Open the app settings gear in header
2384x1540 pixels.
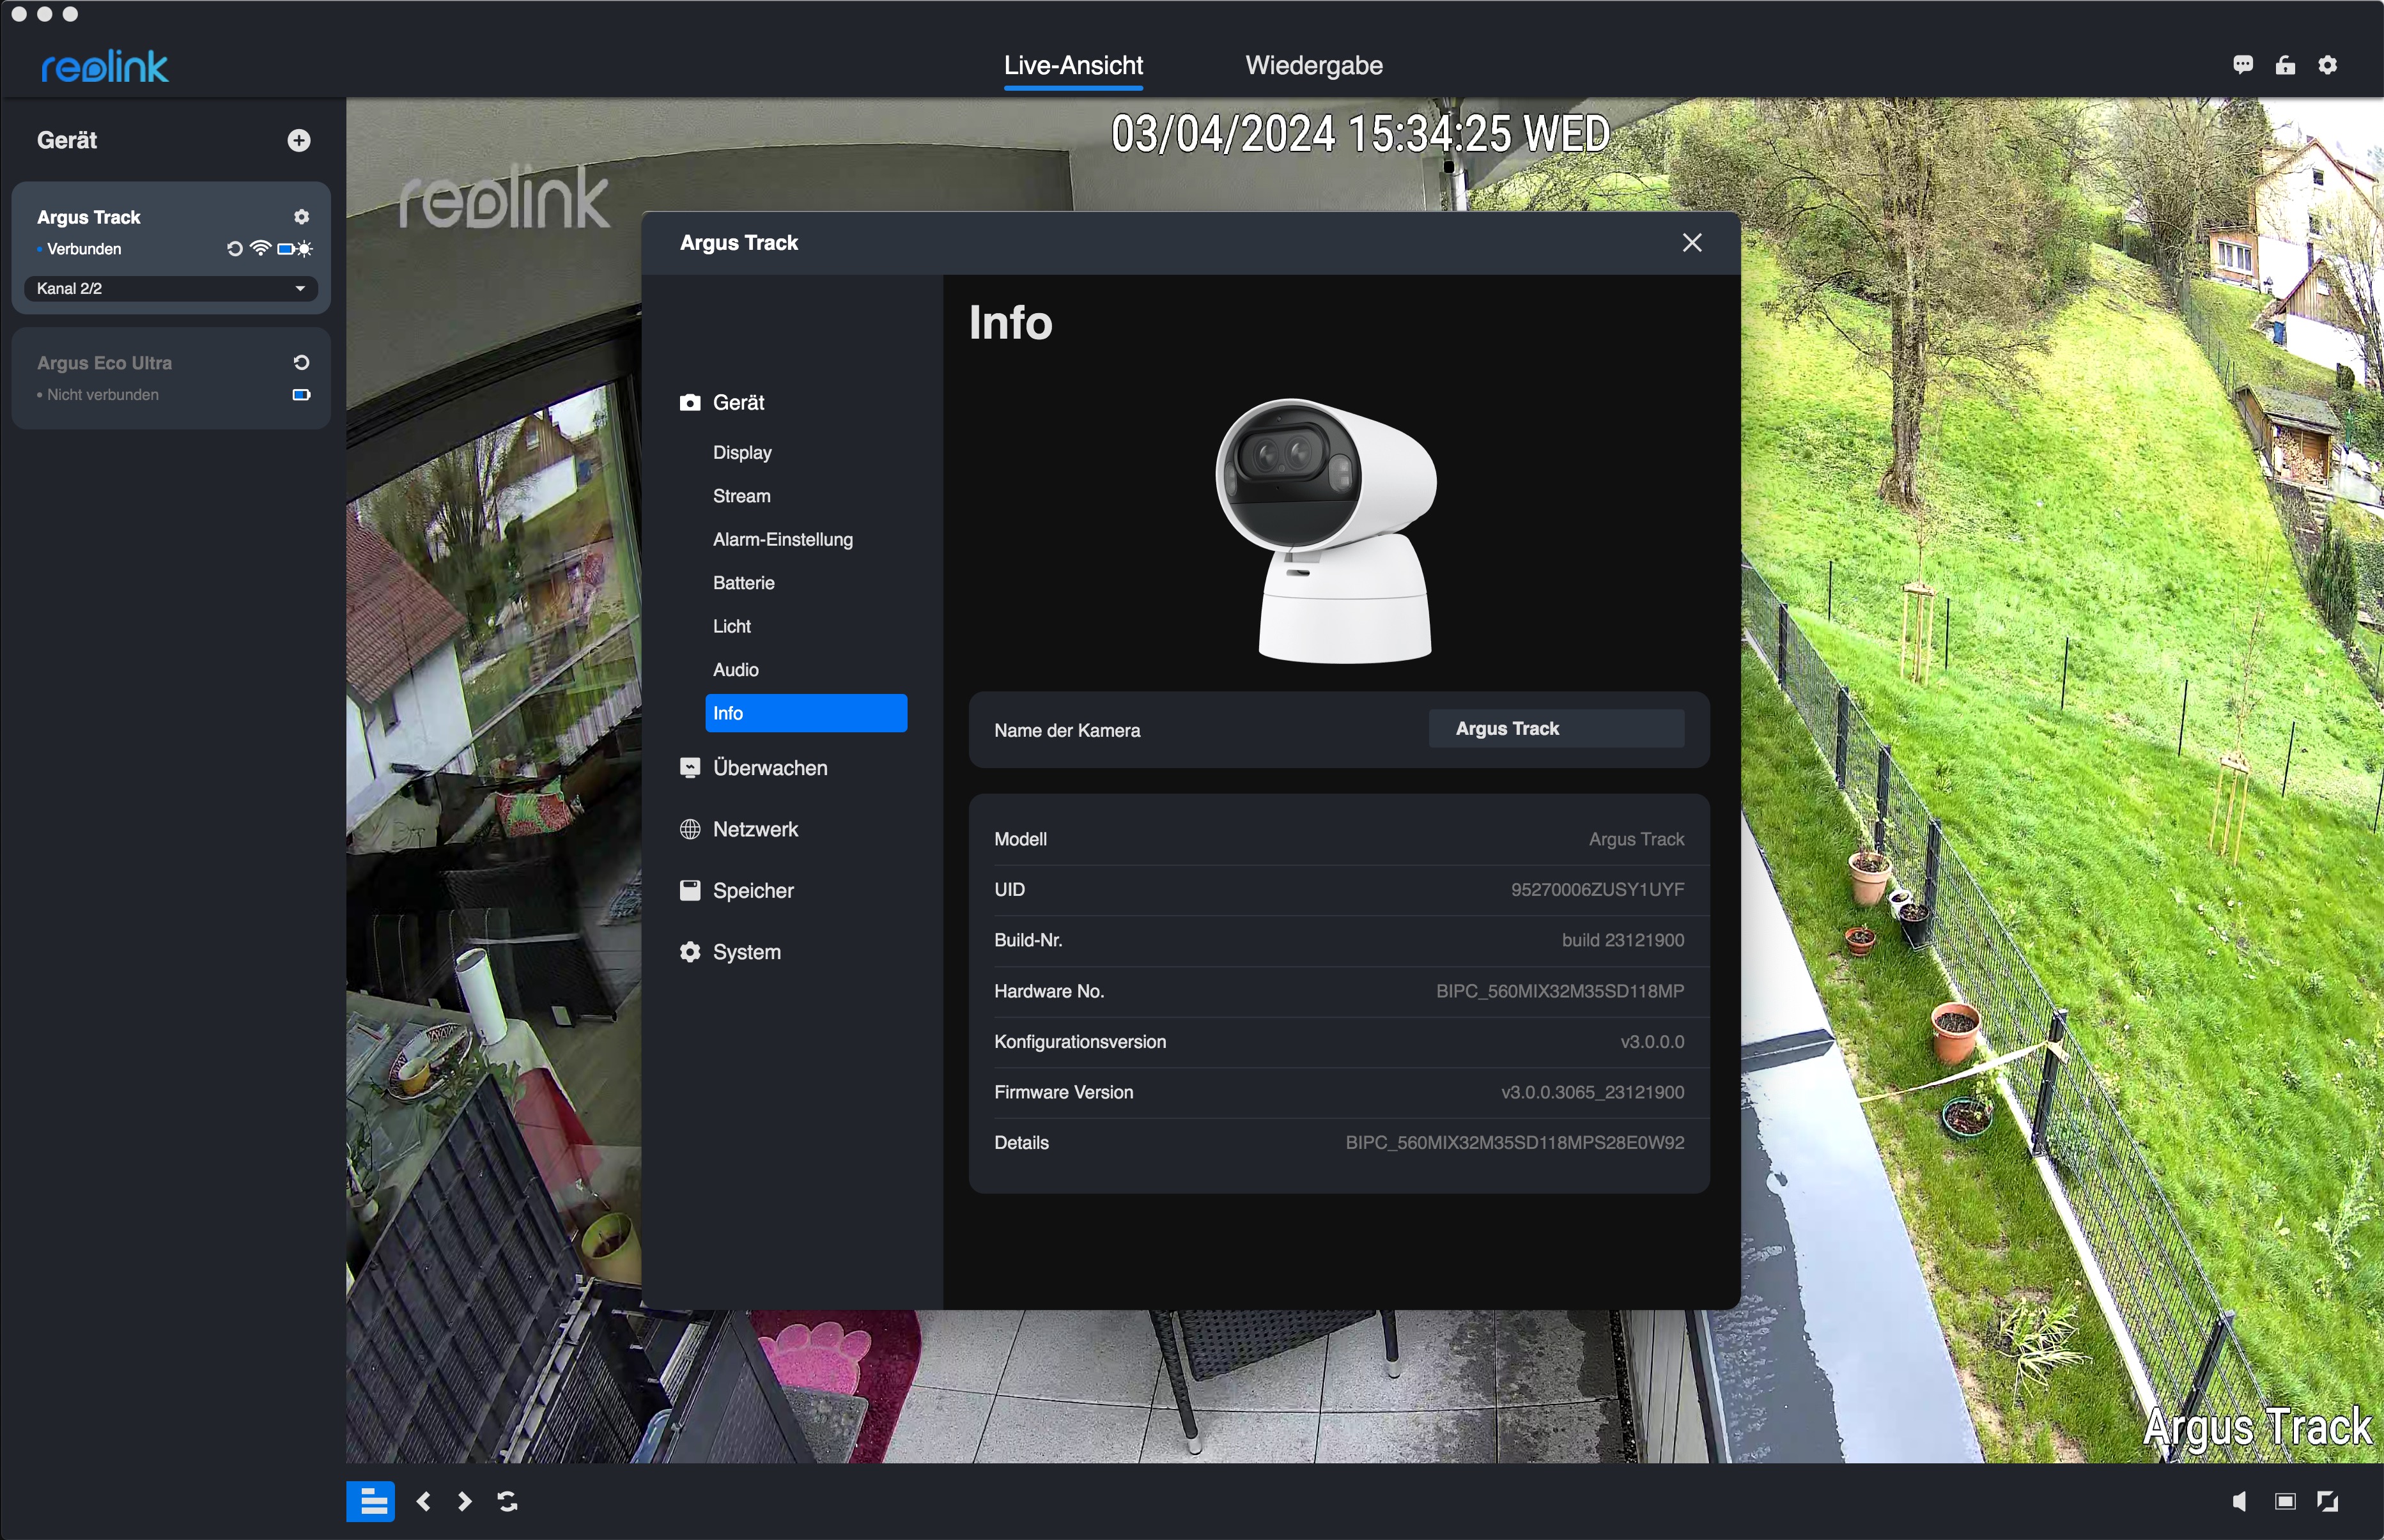pyautogui.click(x=2328, y=65)
